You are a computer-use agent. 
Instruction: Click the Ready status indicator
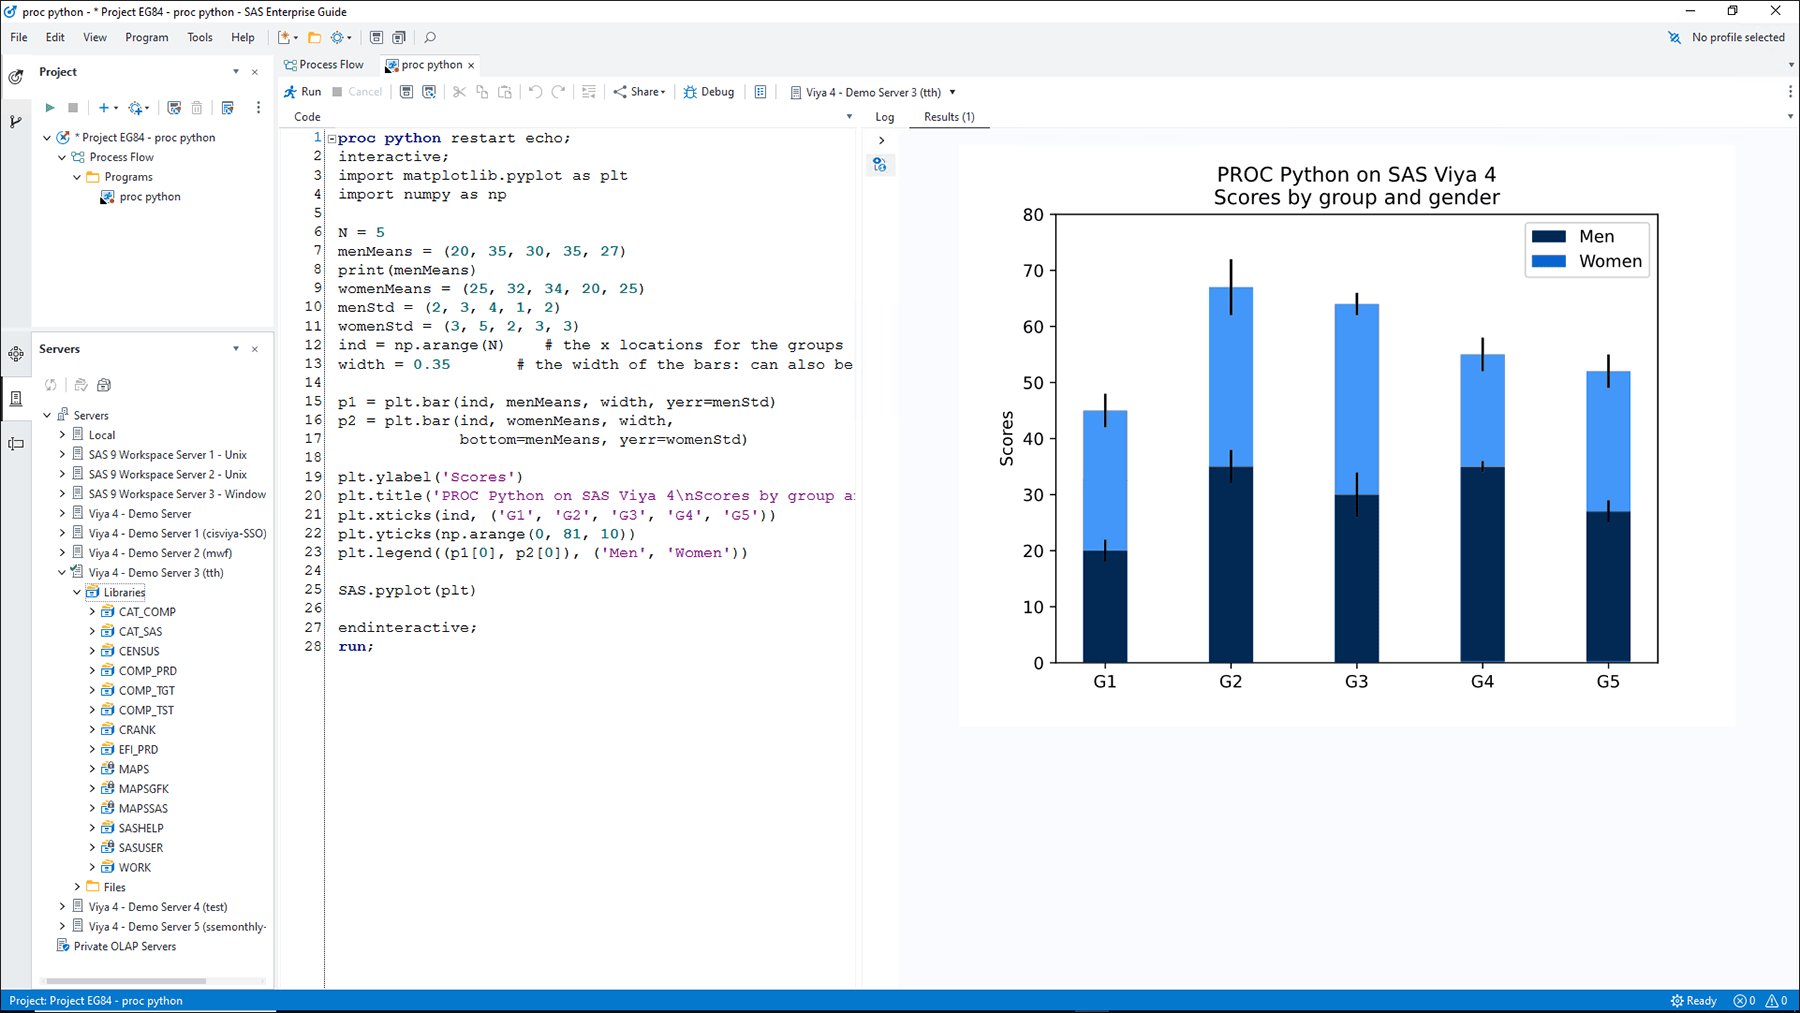coord(1693,1001)
